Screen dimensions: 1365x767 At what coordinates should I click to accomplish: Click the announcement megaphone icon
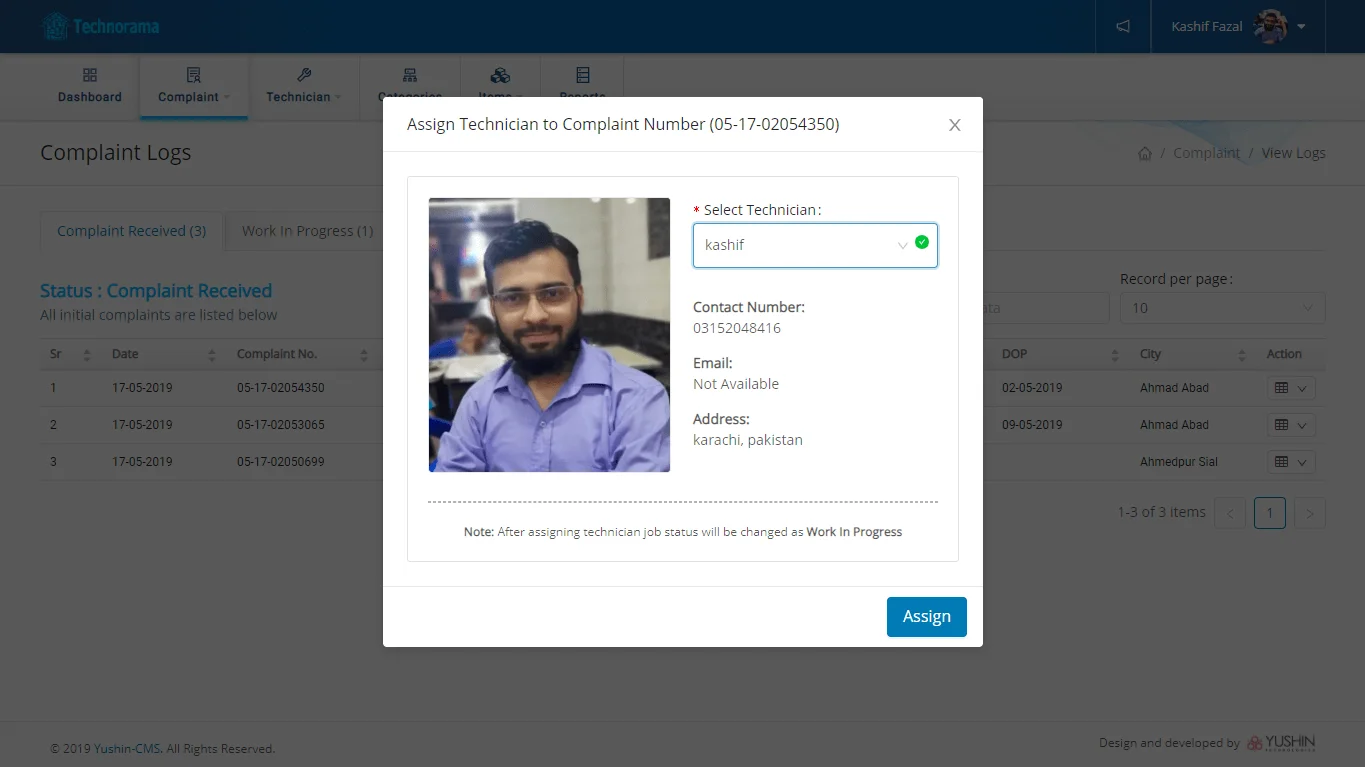tap(1123, 27)
